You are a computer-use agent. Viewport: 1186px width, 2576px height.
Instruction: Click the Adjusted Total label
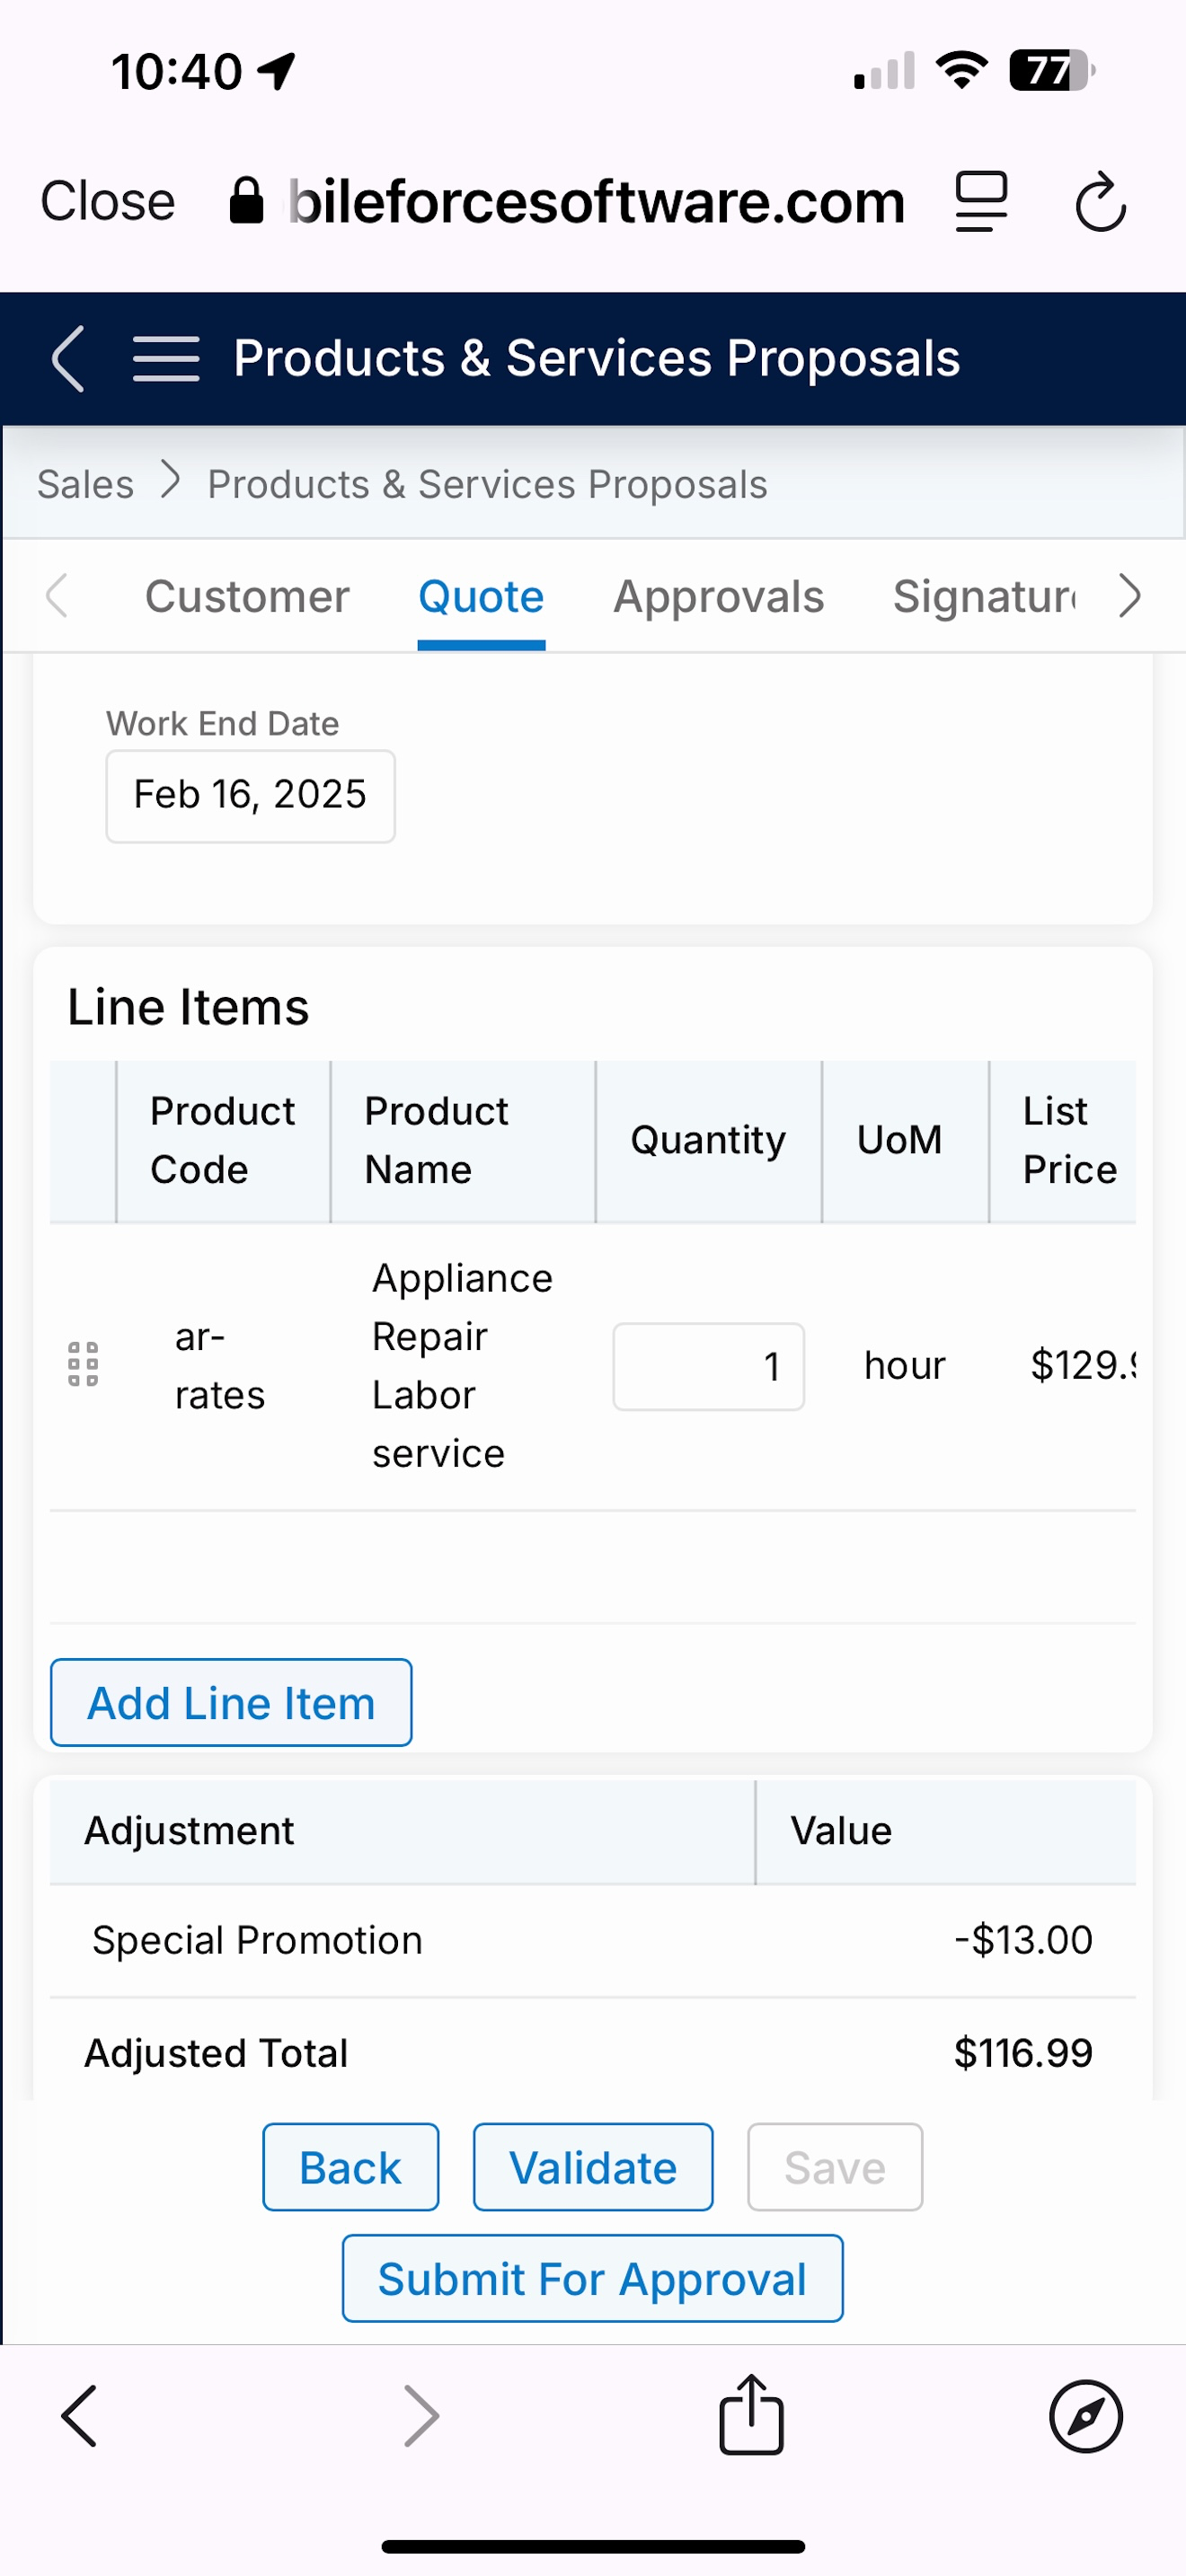(216, 2053)
